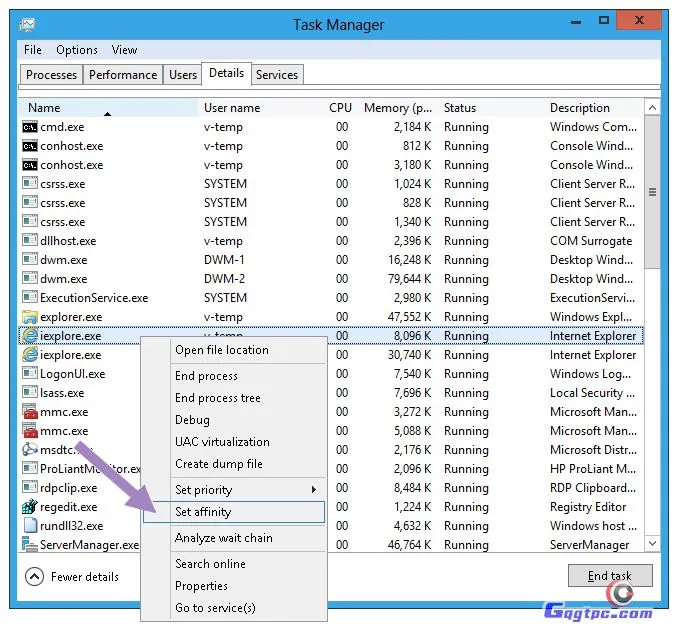Click the cmd.exe process icon
The image size is (685, 633).
pyautogui.click(x=30, y=127)
